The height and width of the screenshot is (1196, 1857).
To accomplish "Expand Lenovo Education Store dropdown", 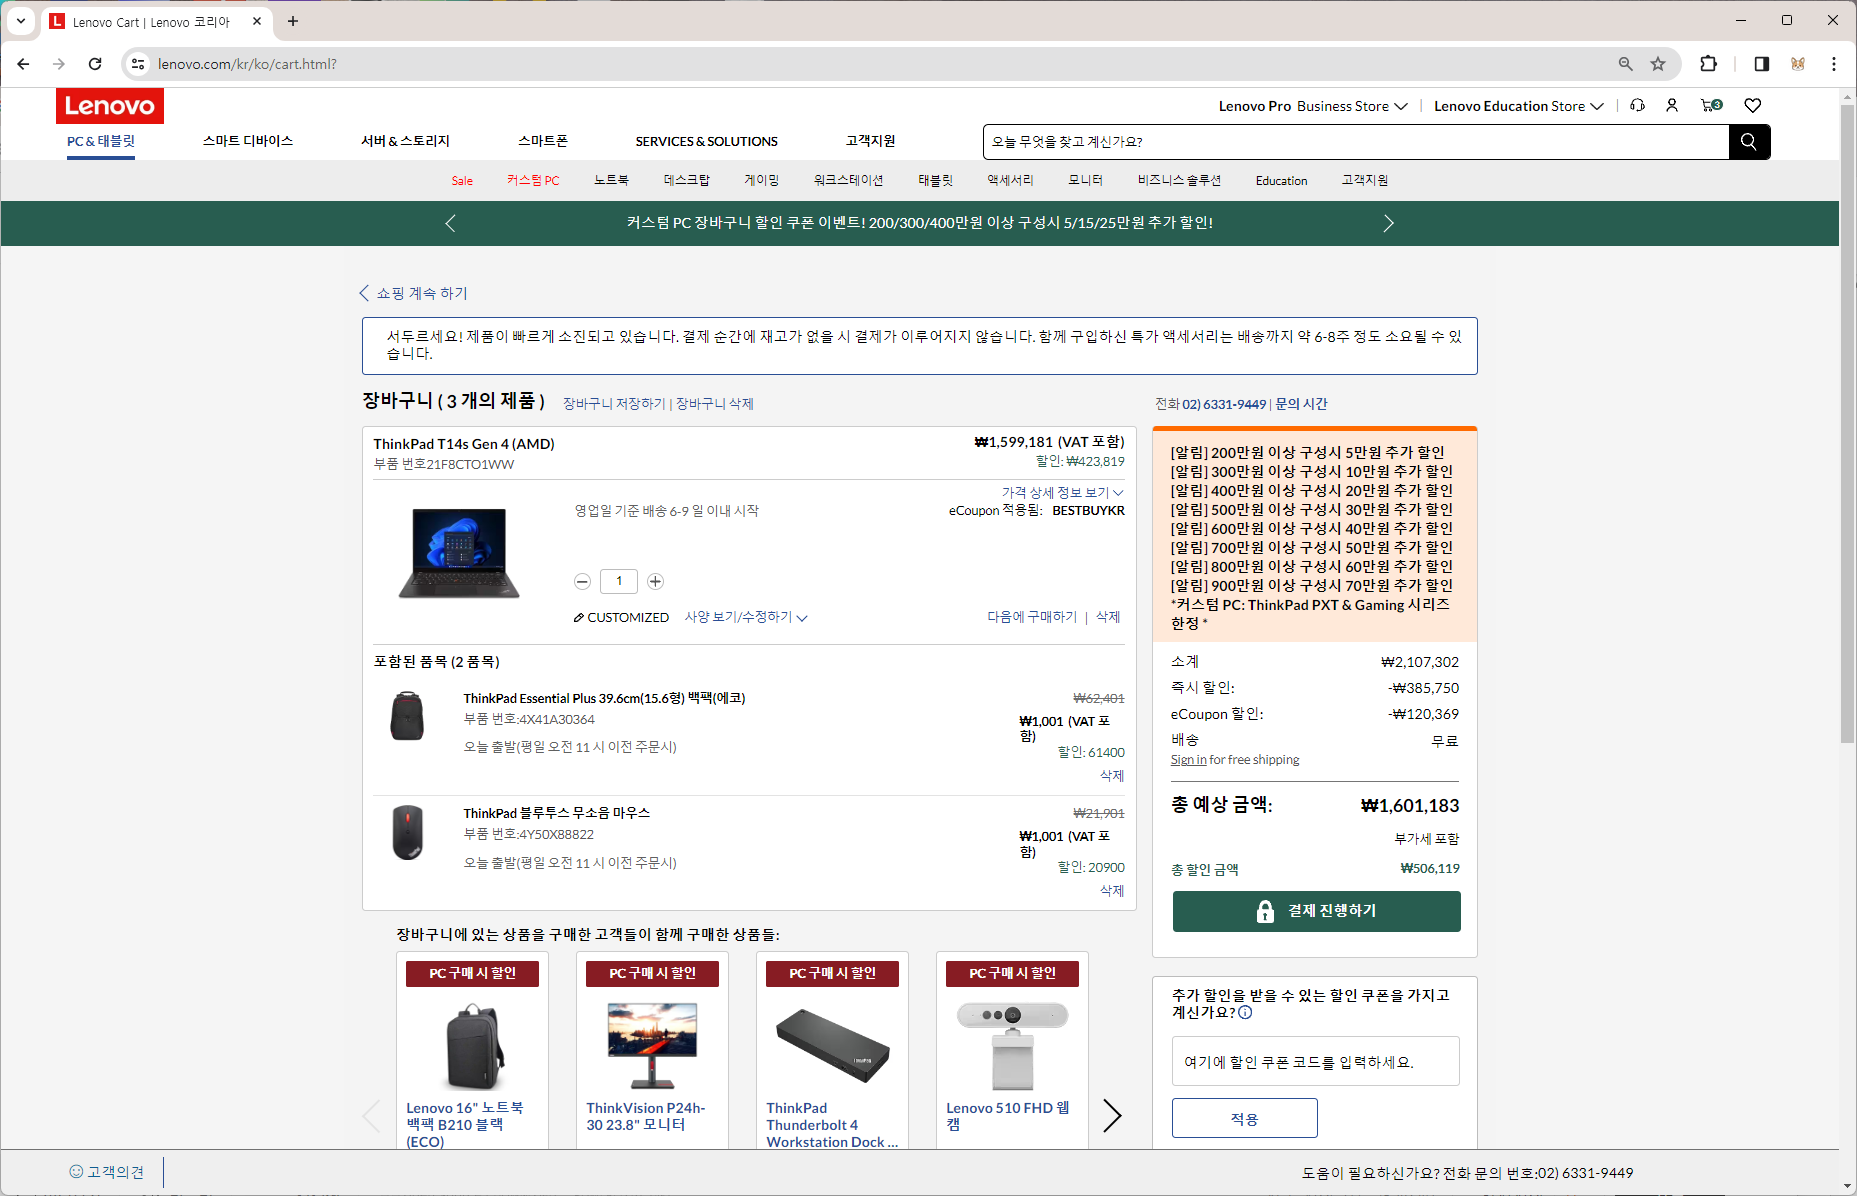I will [1518, 106].
